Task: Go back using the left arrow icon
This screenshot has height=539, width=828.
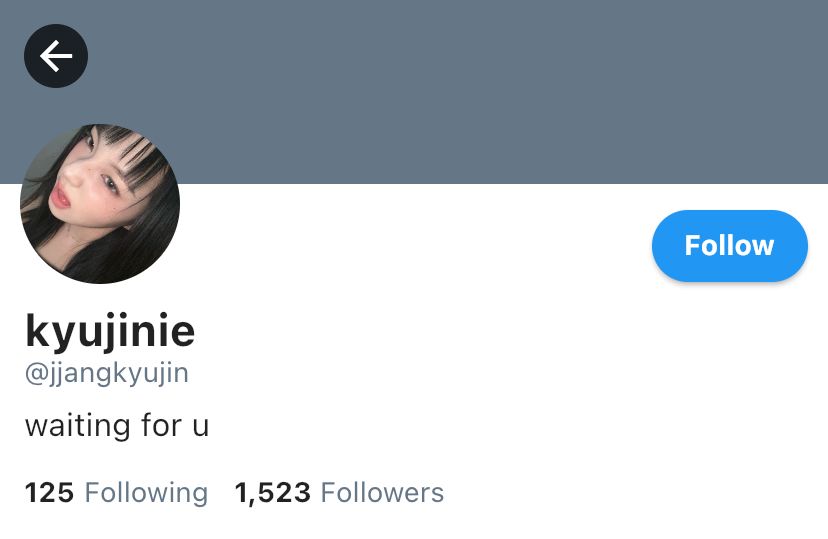Action: coord(55,56)
